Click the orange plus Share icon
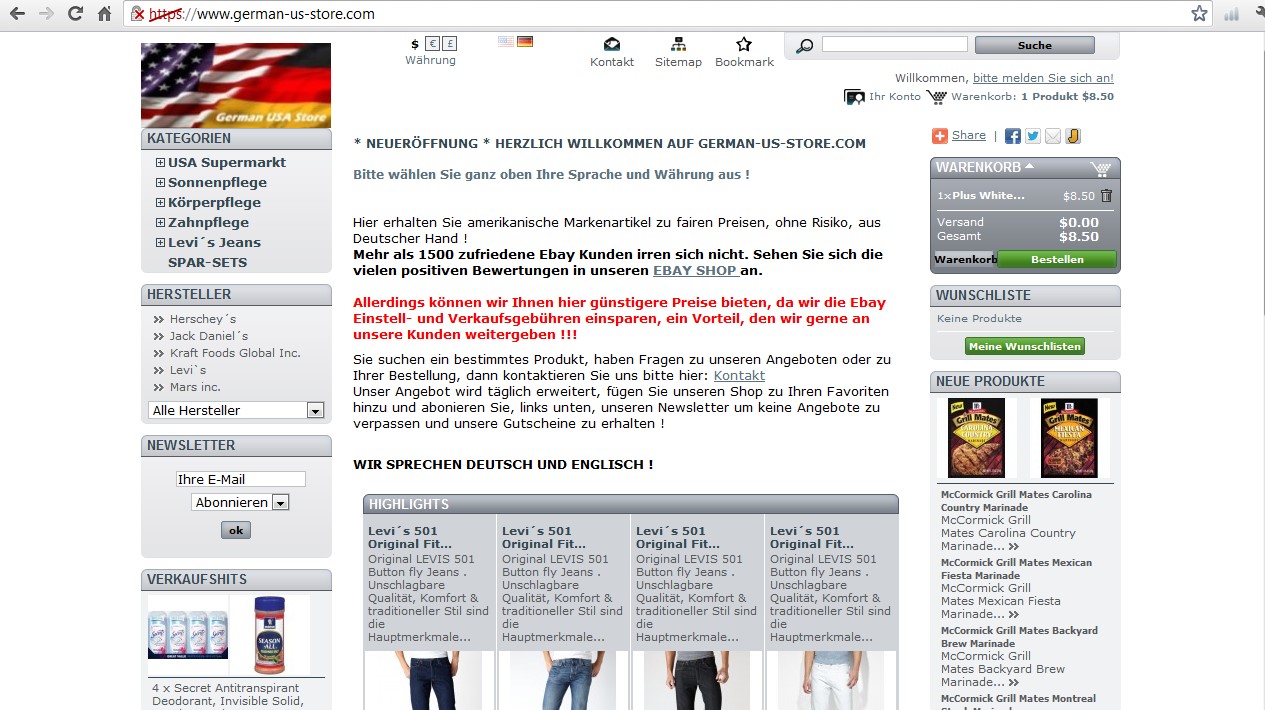Screen dimensions: 1265x710 coord(940,136)
